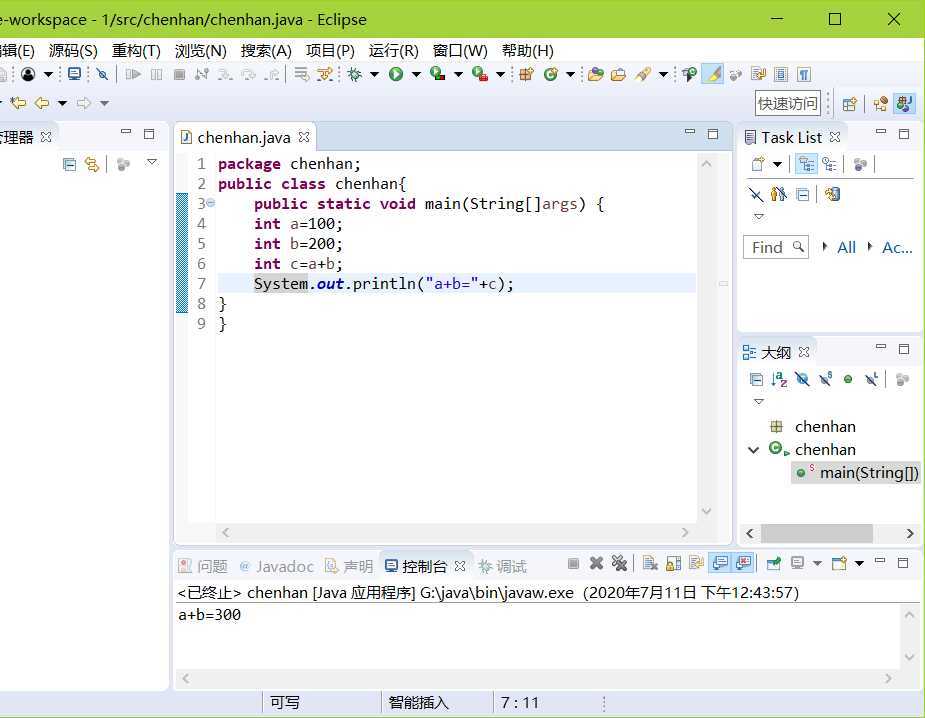Image resolution: width=925 pixels, height=718 pixels.
Task: Click the Search flashlight icon
Action: [x=643, y=74]
